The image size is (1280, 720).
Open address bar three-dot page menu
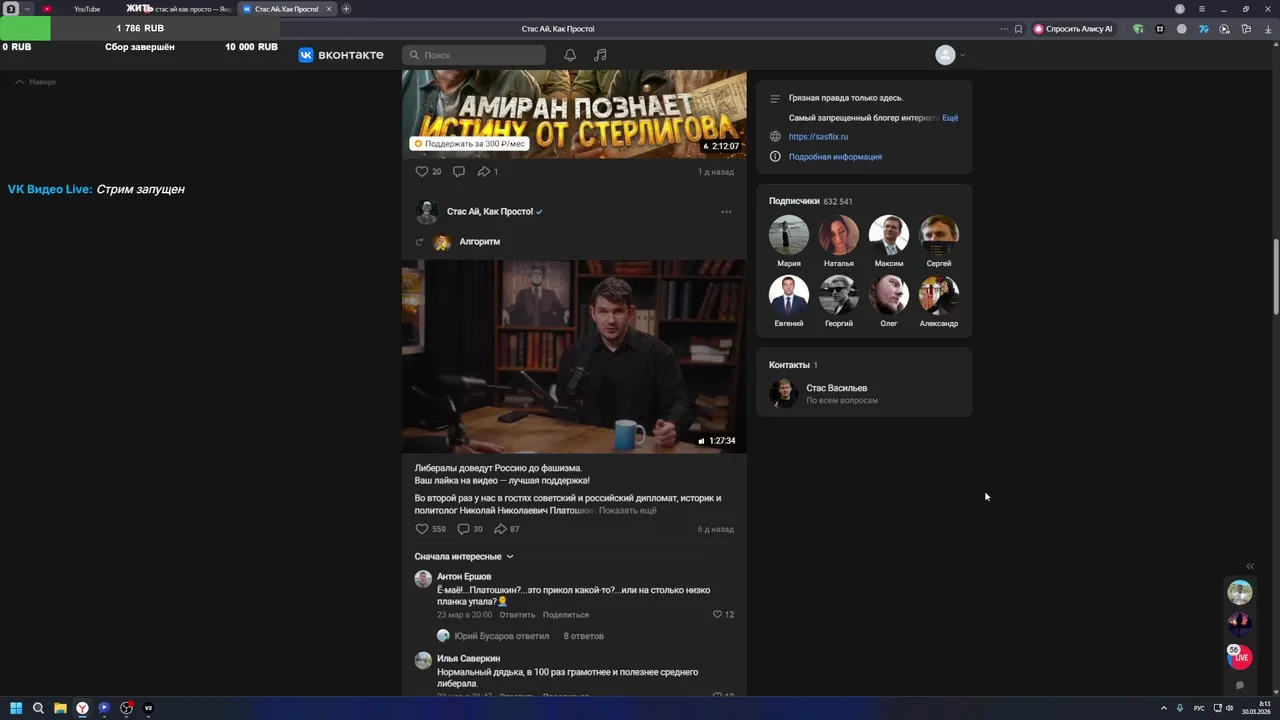pyautogui.click(x=1004, y=29)
